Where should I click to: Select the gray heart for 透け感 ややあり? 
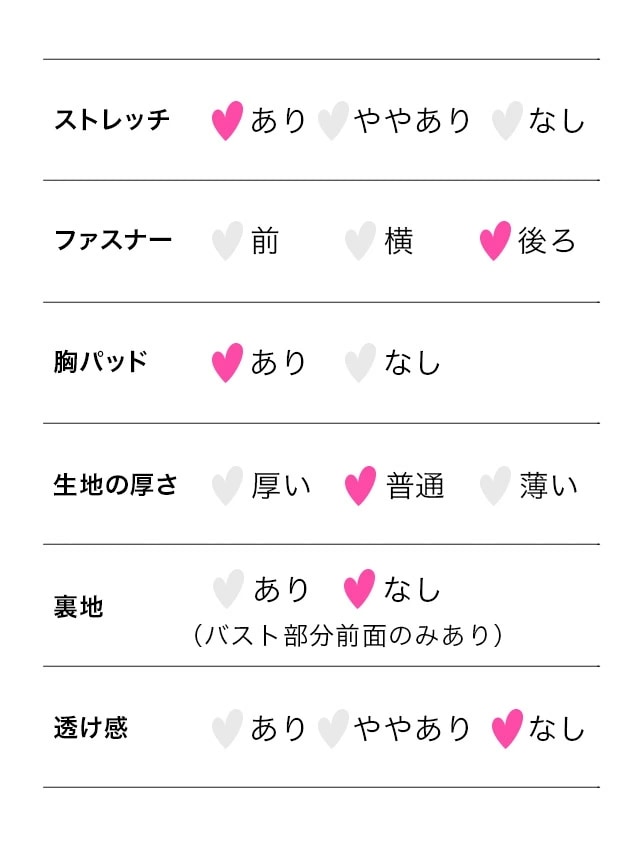(x=333, y=729)
